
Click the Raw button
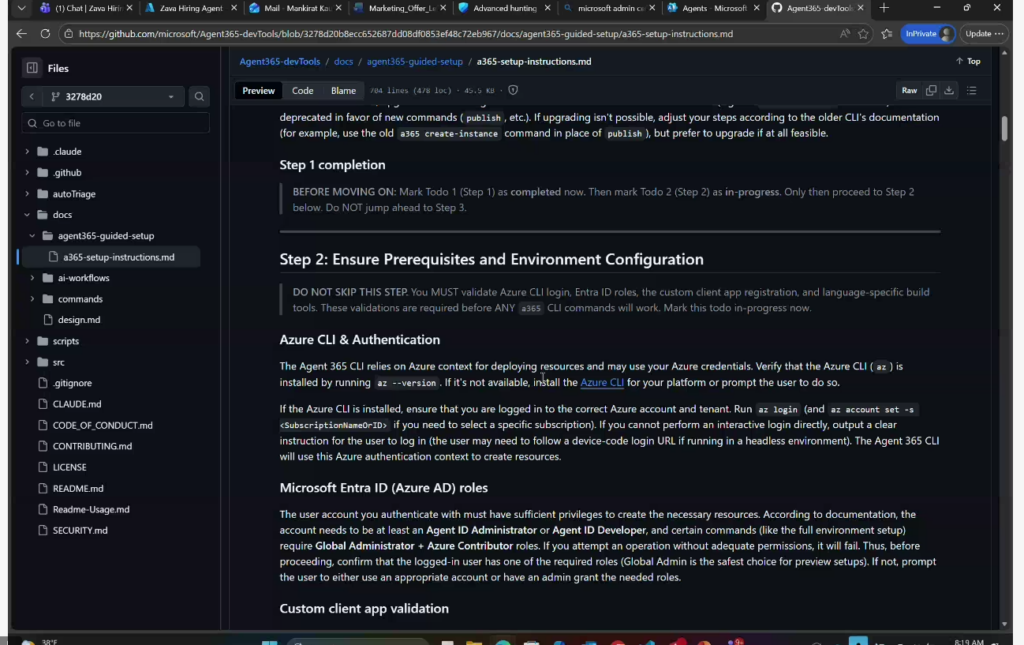909,90
